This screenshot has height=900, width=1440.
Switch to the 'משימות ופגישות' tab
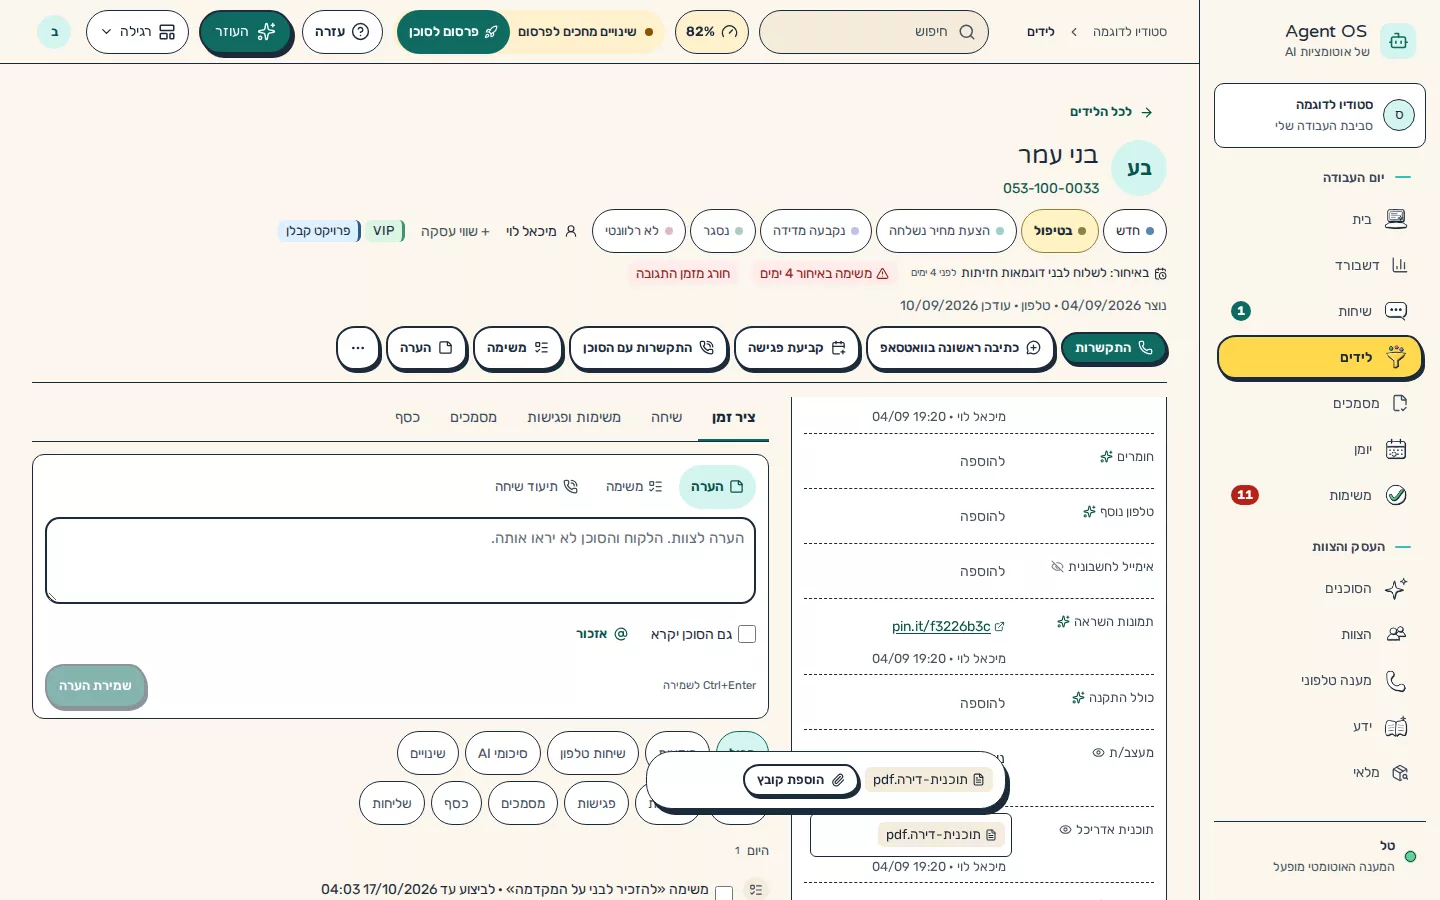click(x=574, y=417)
